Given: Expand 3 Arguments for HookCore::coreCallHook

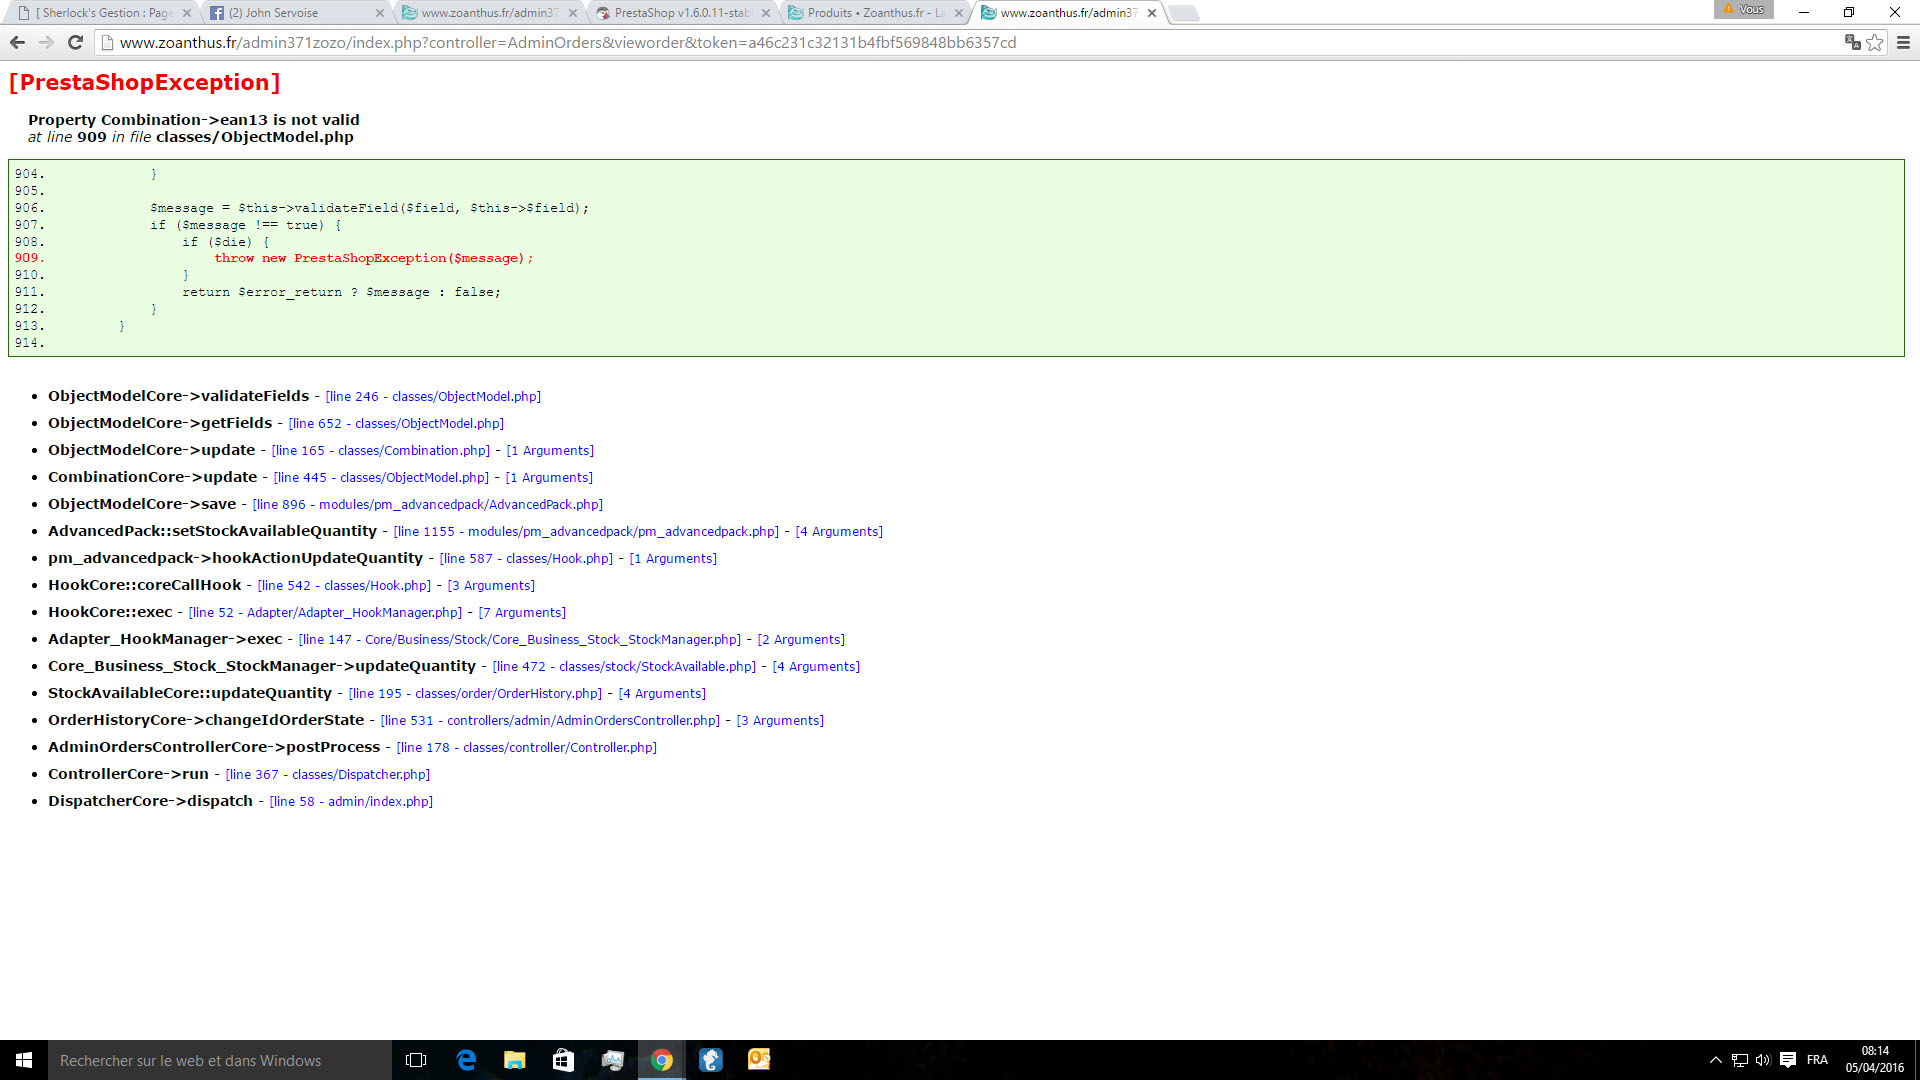Looking at the screenshot, I should pos(491,586).
